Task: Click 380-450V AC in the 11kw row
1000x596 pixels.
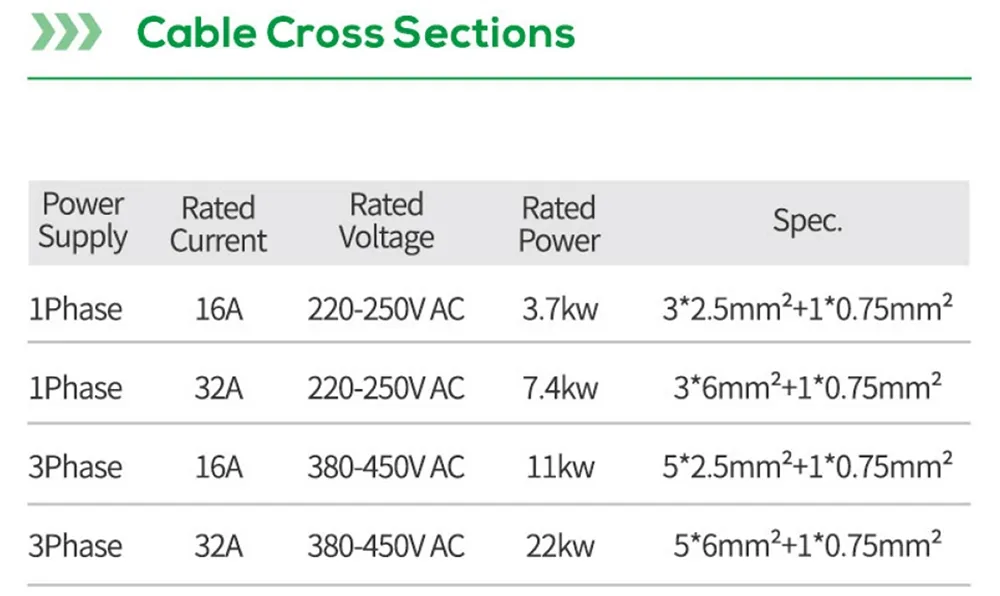Action: [x=386, y=467]
